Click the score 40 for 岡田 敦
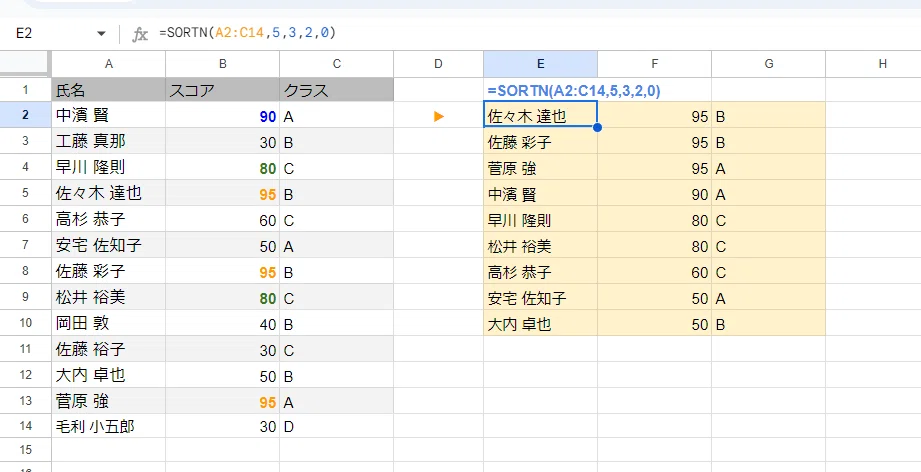The width and height of the screenshot is (921, 472). pos(223,323)
